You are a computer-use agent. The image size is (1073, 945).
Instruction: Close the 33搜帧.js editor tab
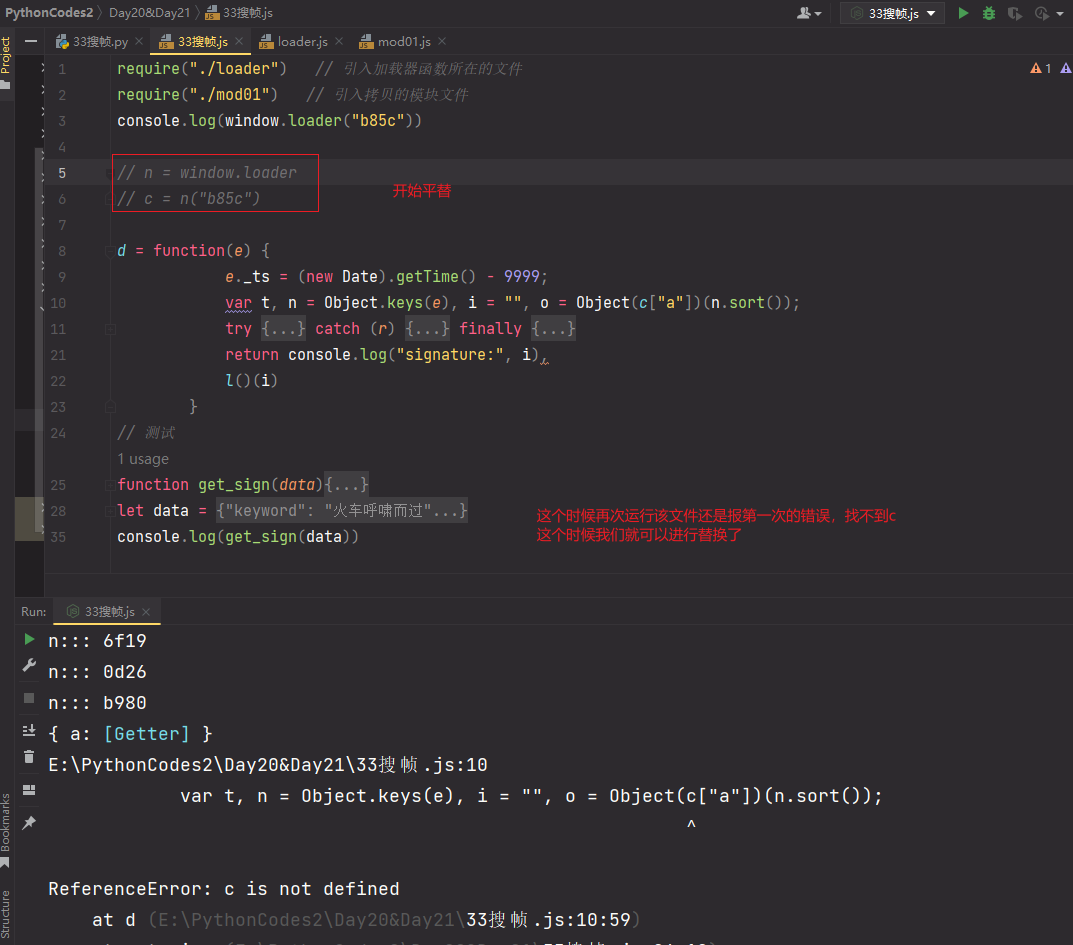239,42
